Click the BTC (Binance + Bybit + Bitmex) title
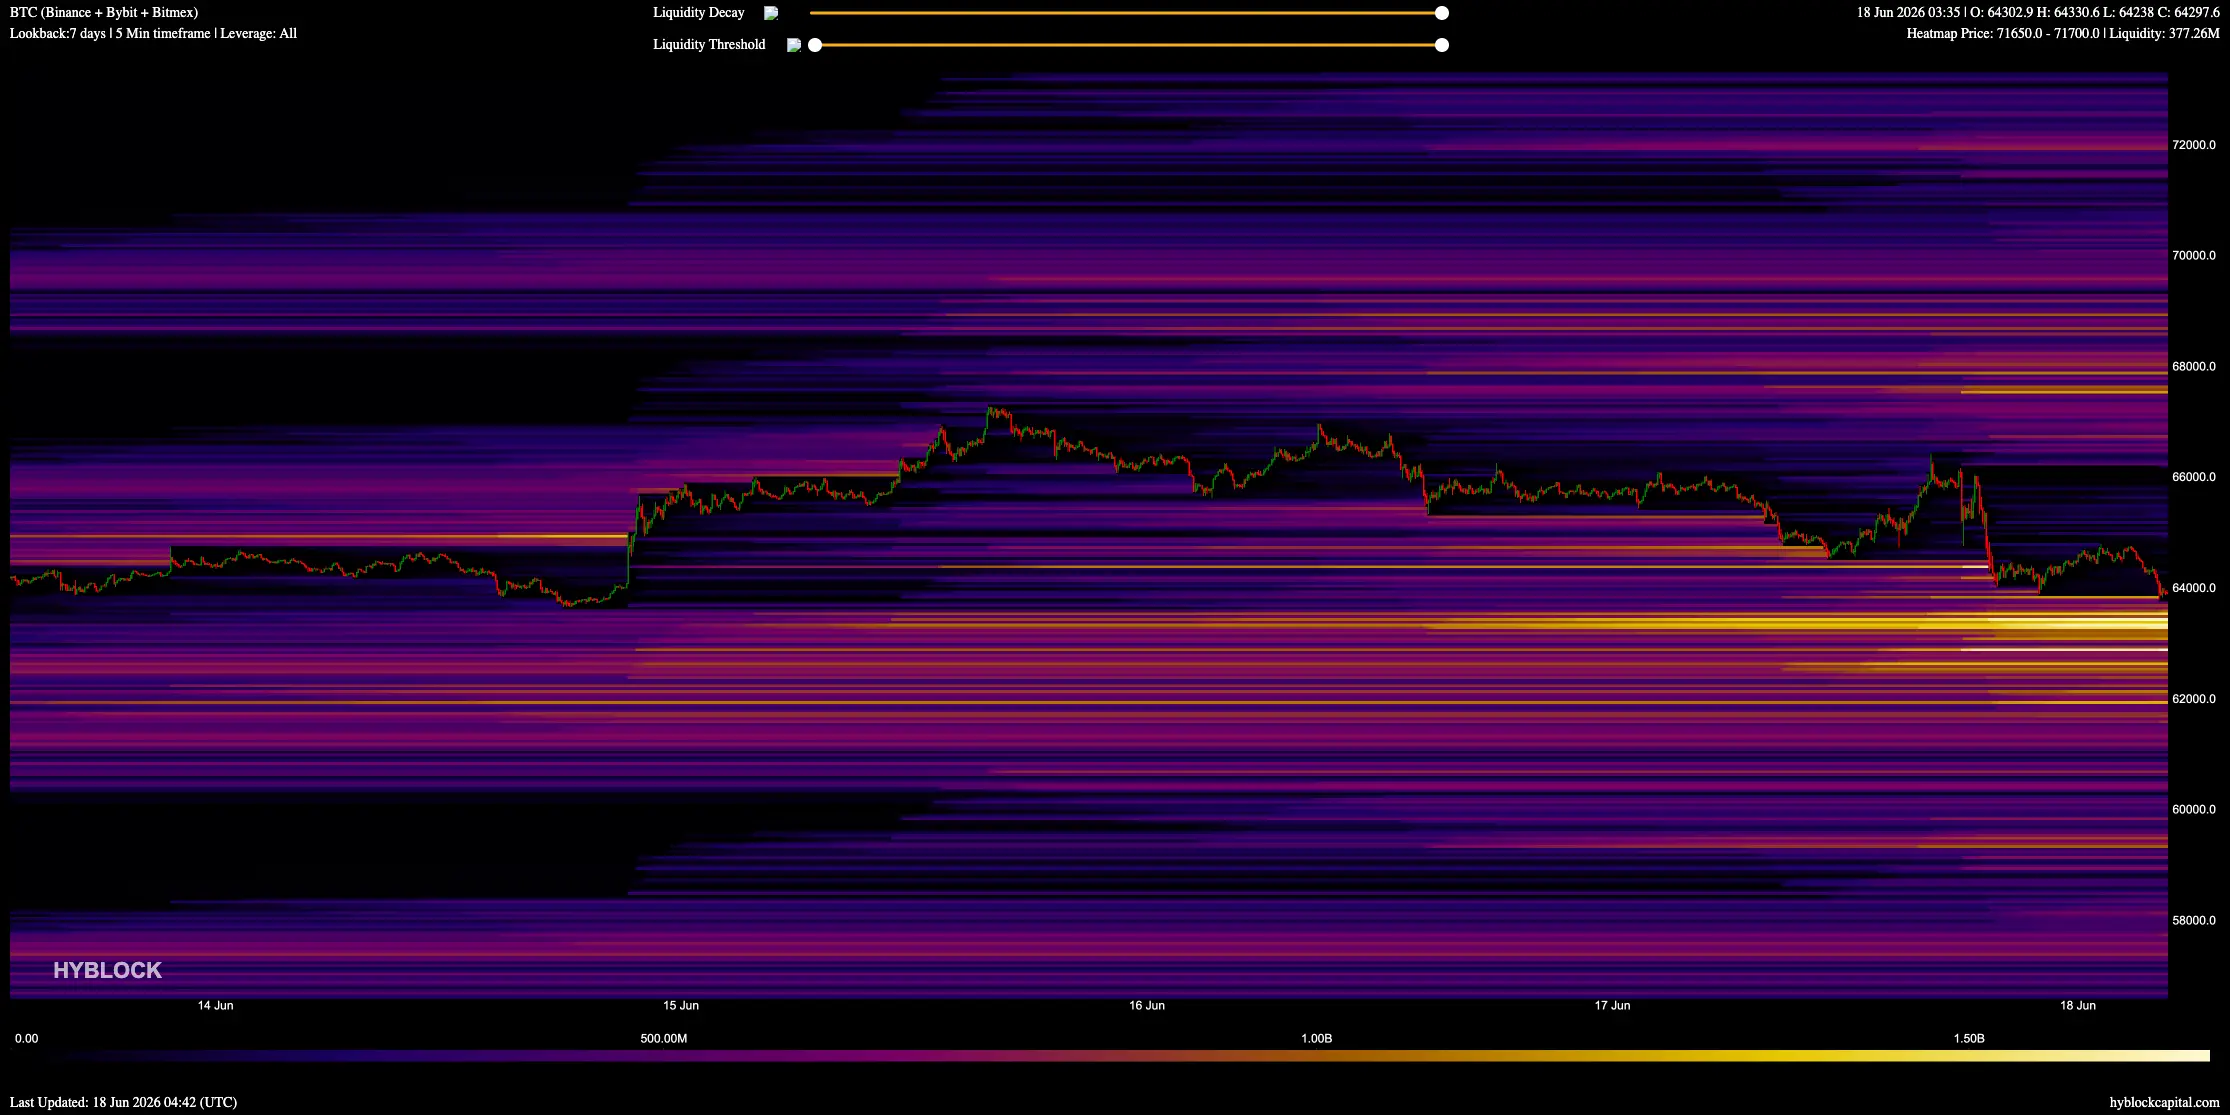The width and height of the screenshot is (2230, 1115). (104, 13)
